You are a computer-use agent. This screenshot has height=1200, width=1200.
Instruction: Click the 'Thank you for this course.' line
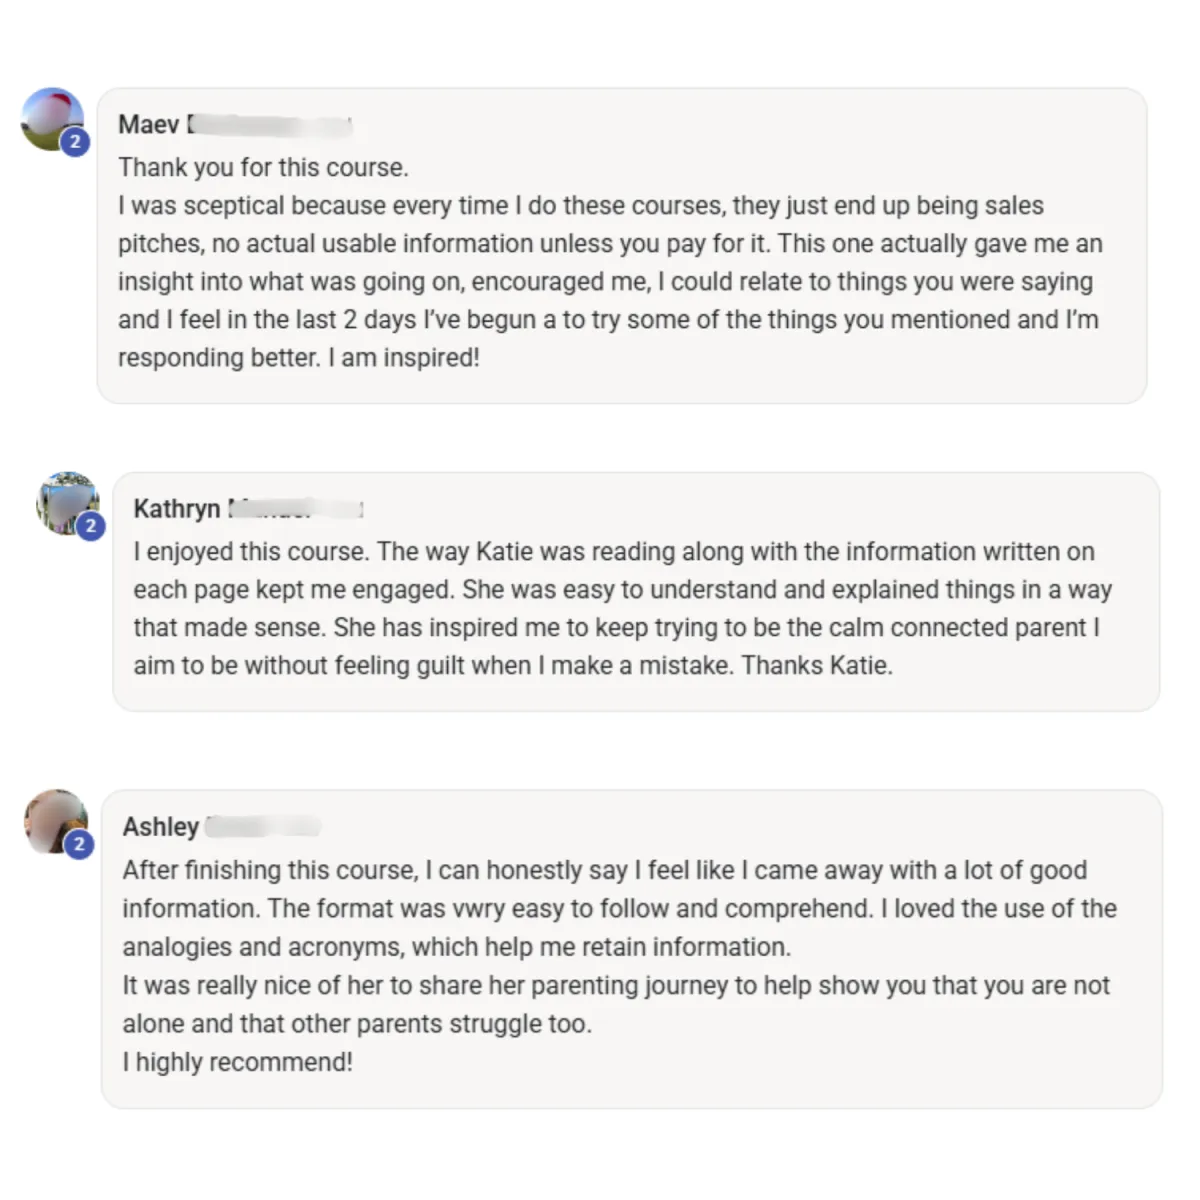coord(264,167)
